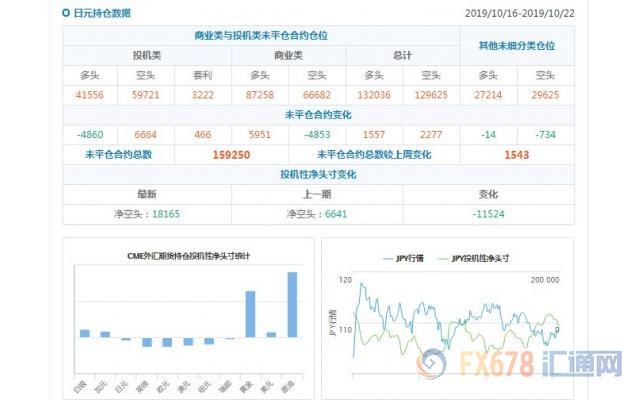
Task: Click the 未平仓合约变化 row header
Action: click(318, 115)
